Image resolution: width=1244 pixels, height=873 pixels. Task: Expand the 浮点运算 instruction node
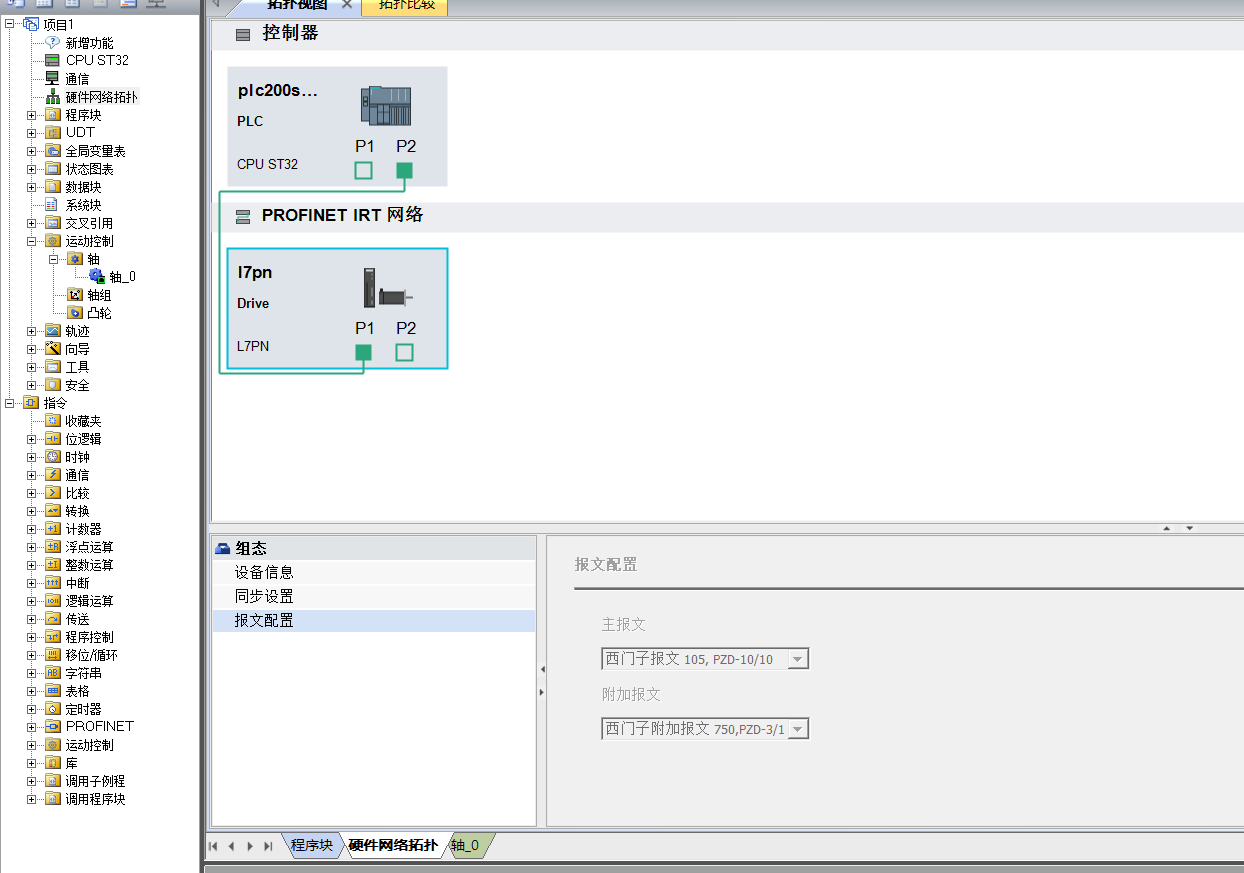(32, 547)
